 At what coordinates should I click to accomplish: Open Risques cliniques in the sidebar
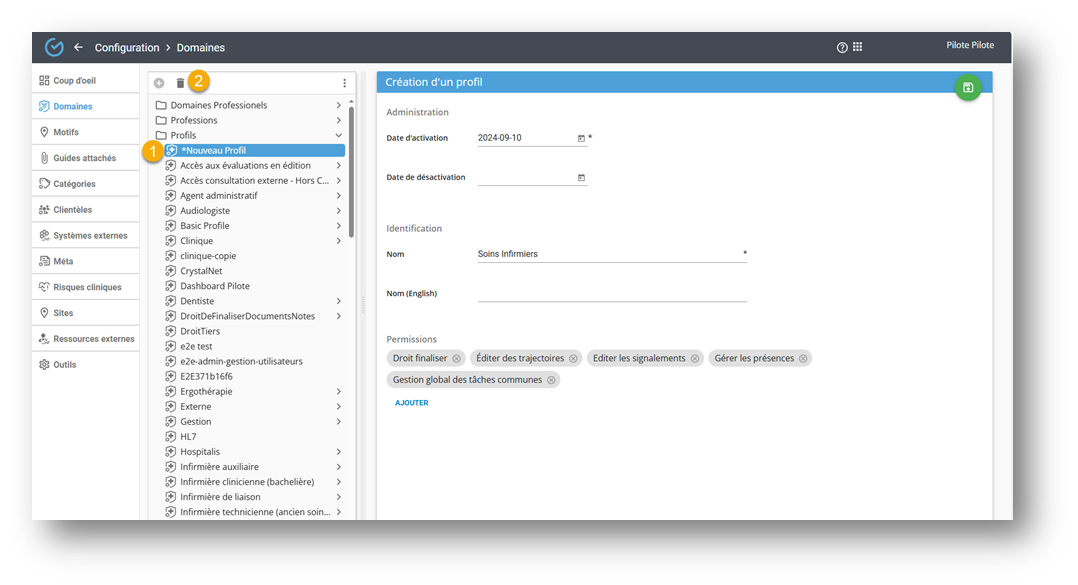(87, 287)
